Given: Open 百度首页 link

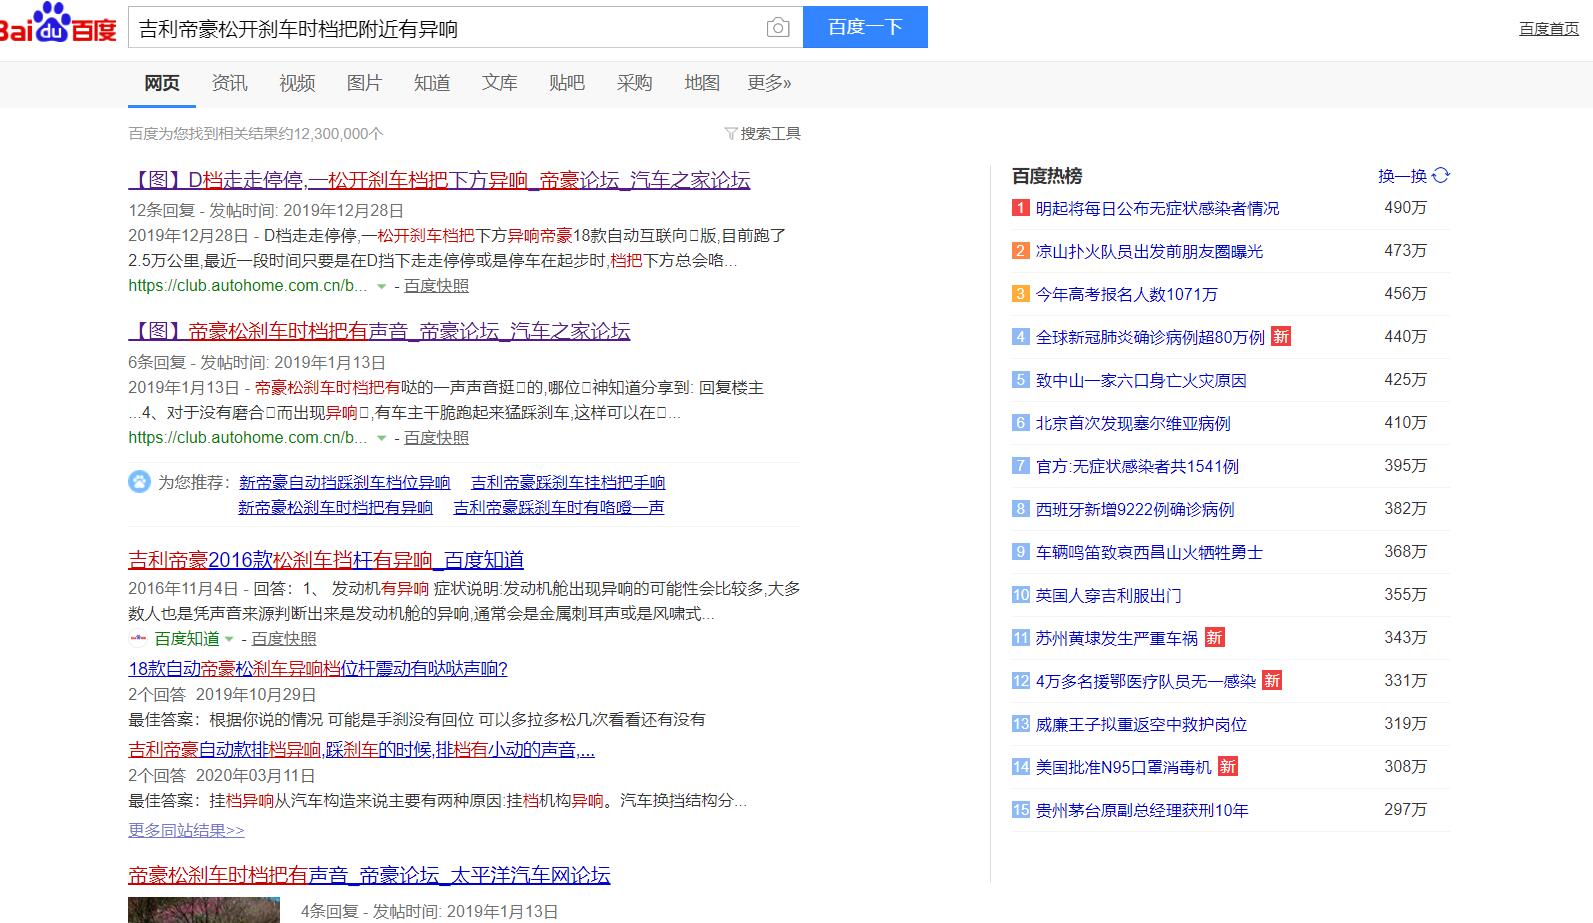Looking at the screenshot, I should (1549, 28).
